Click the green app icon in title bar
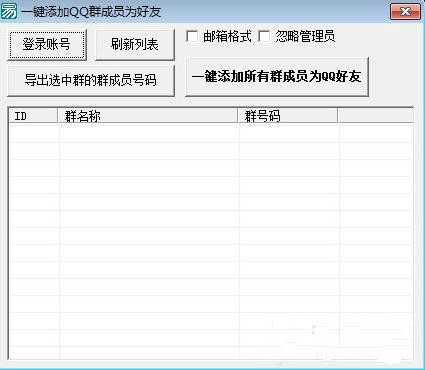 (x=8, y=11)
